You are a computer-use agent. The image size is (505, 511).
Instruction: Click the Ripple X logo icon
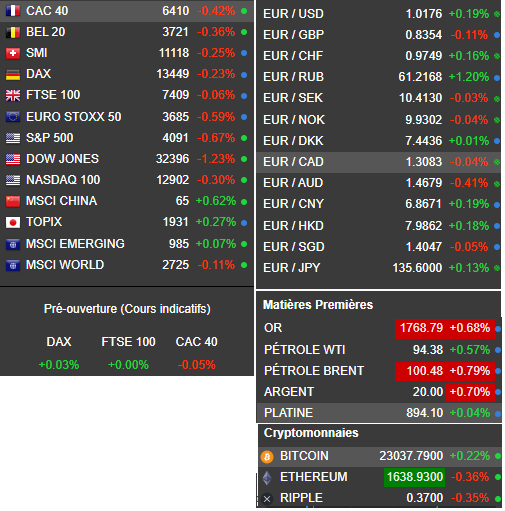coord(267,499)
